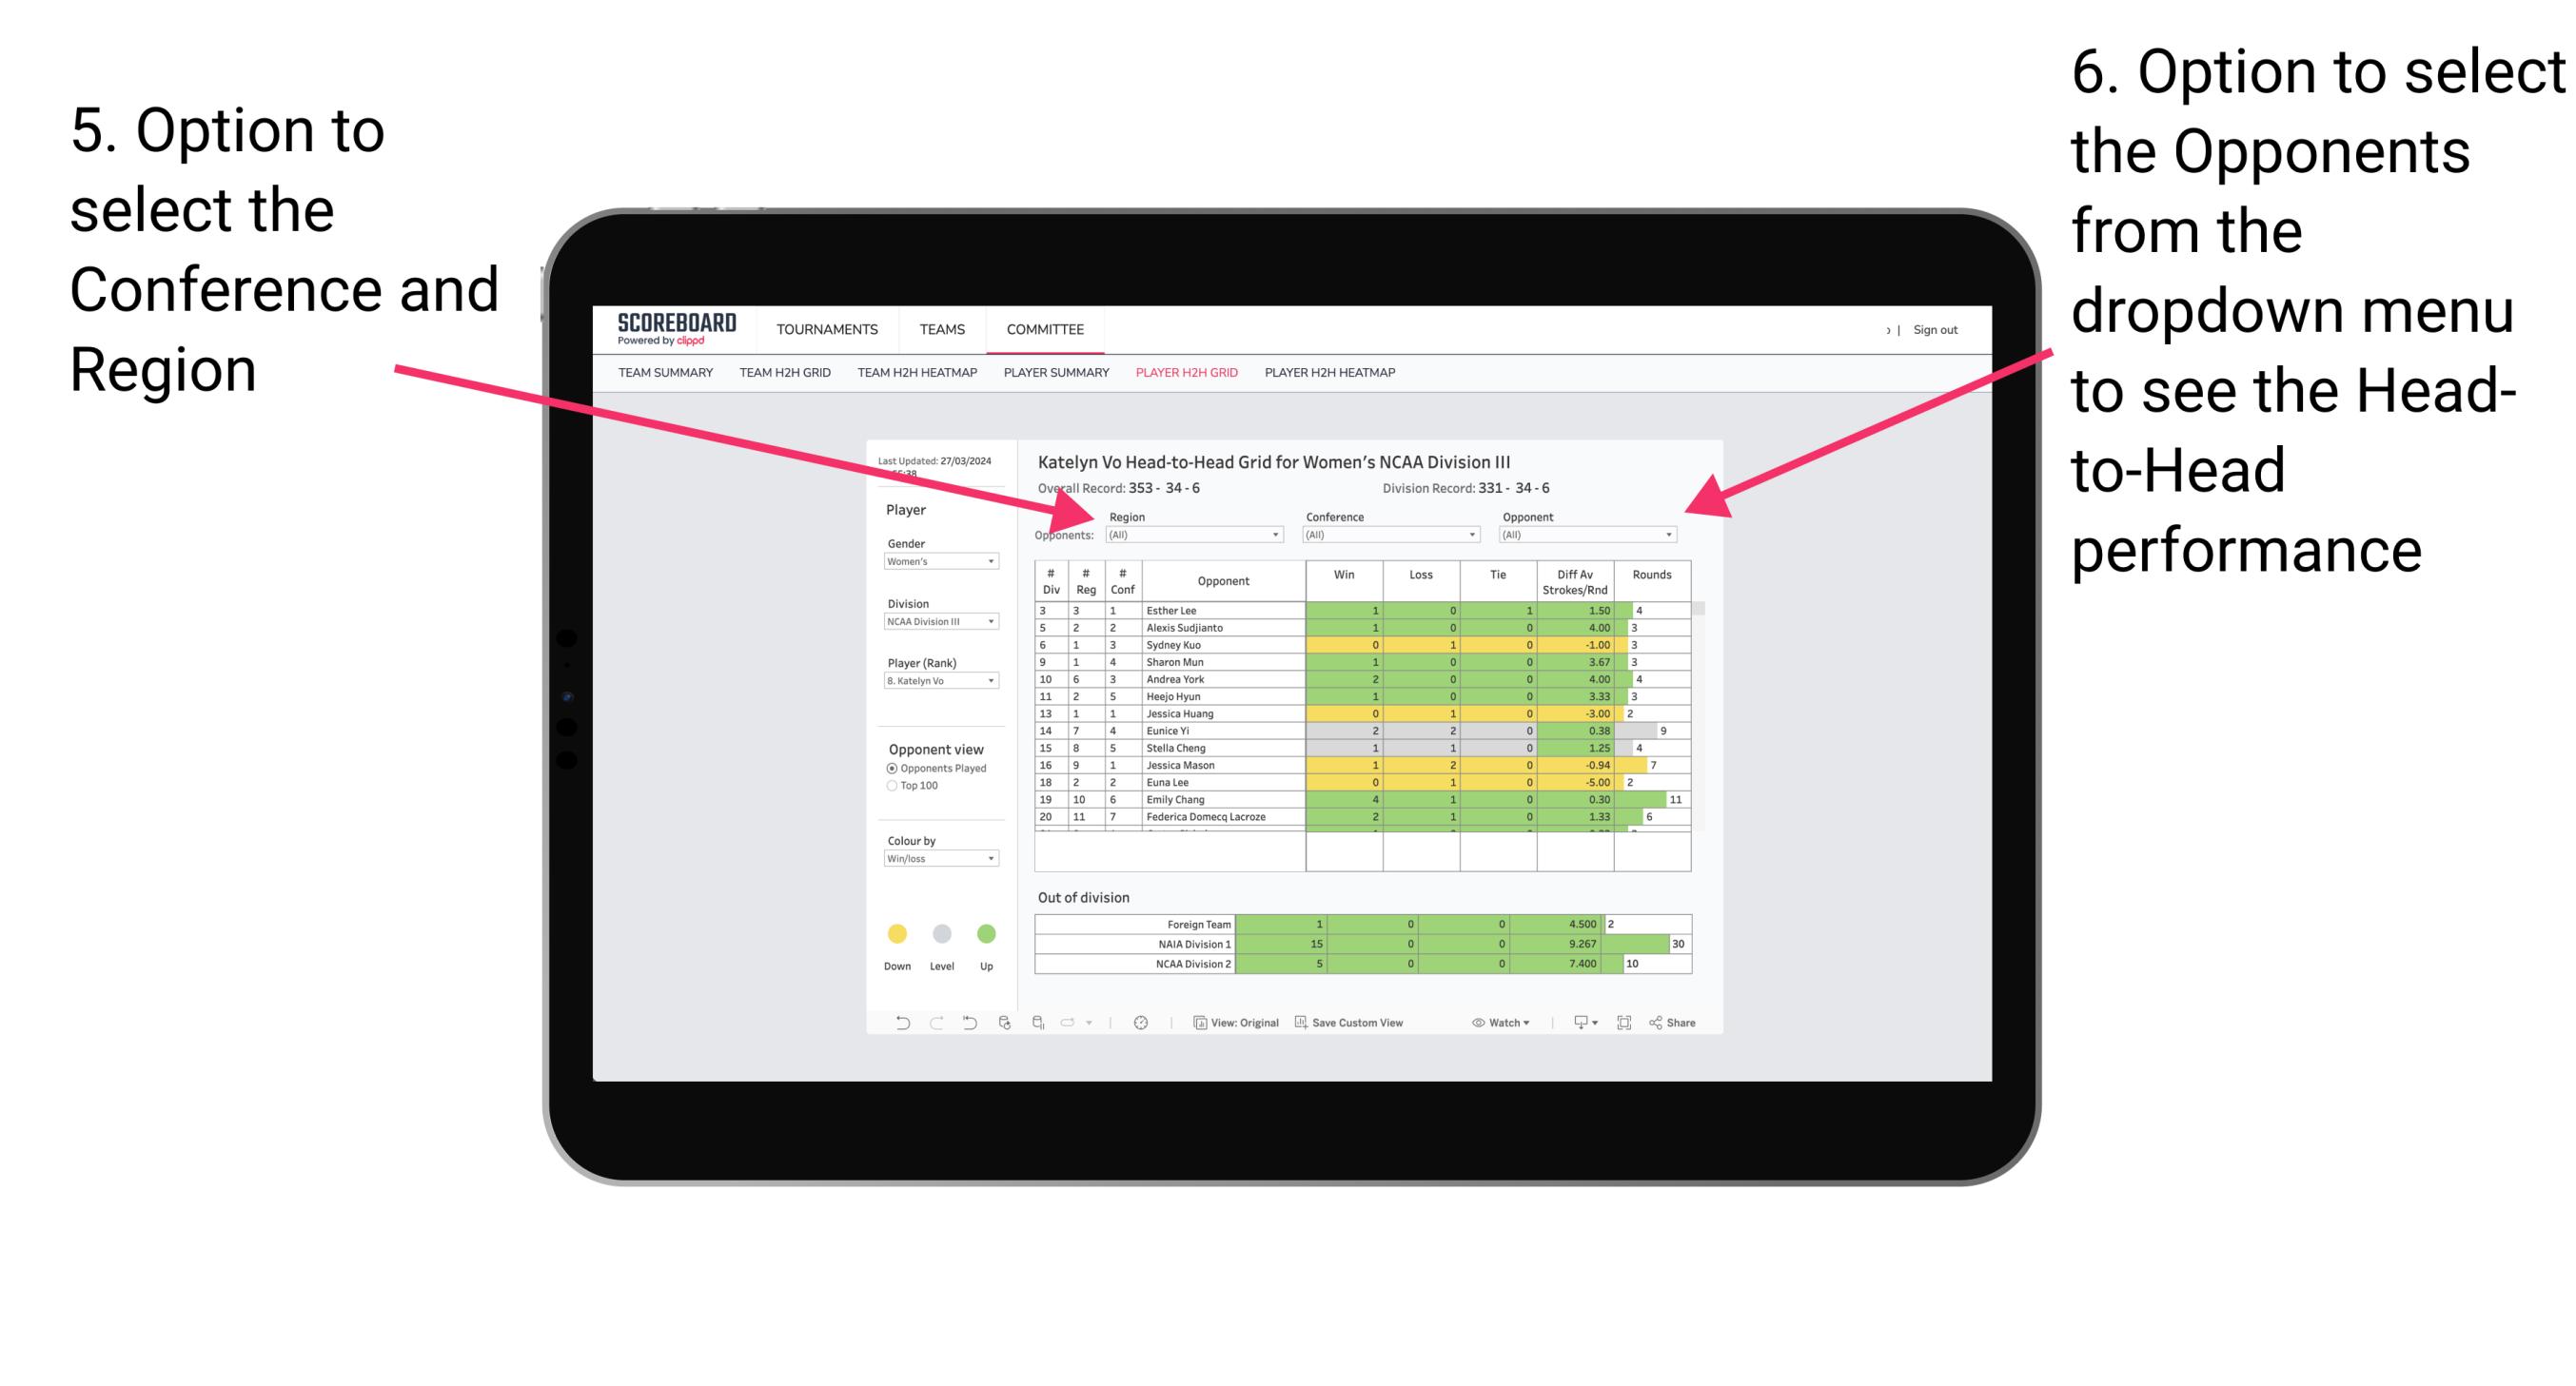Click the download/export icon in toolbar
The height and width of the screenshot is (1386, 2576).
click(x=1574, y=1025)
